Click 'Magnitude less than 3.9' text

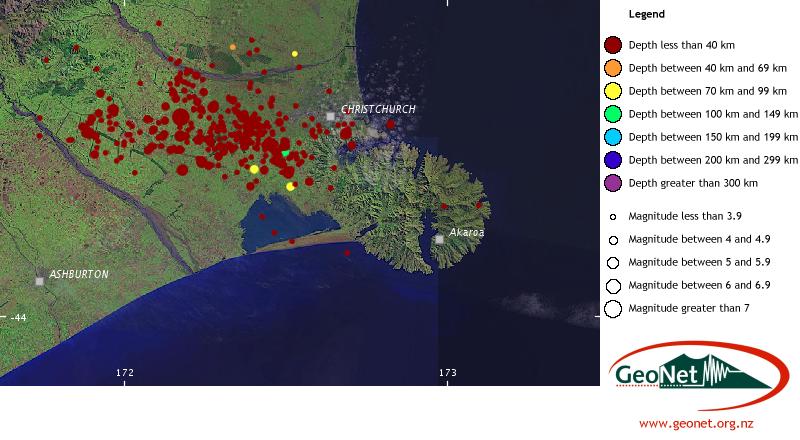[685, 216]
